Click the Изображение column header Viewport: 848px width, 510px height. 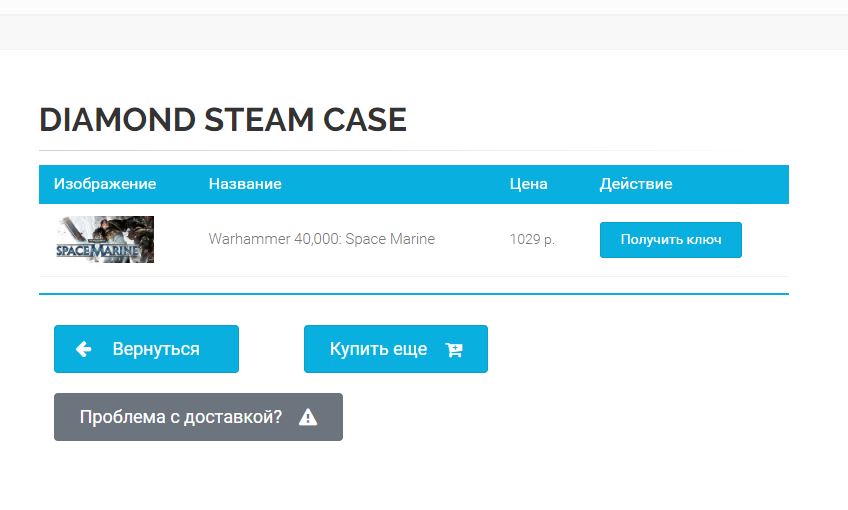(105, 184)
